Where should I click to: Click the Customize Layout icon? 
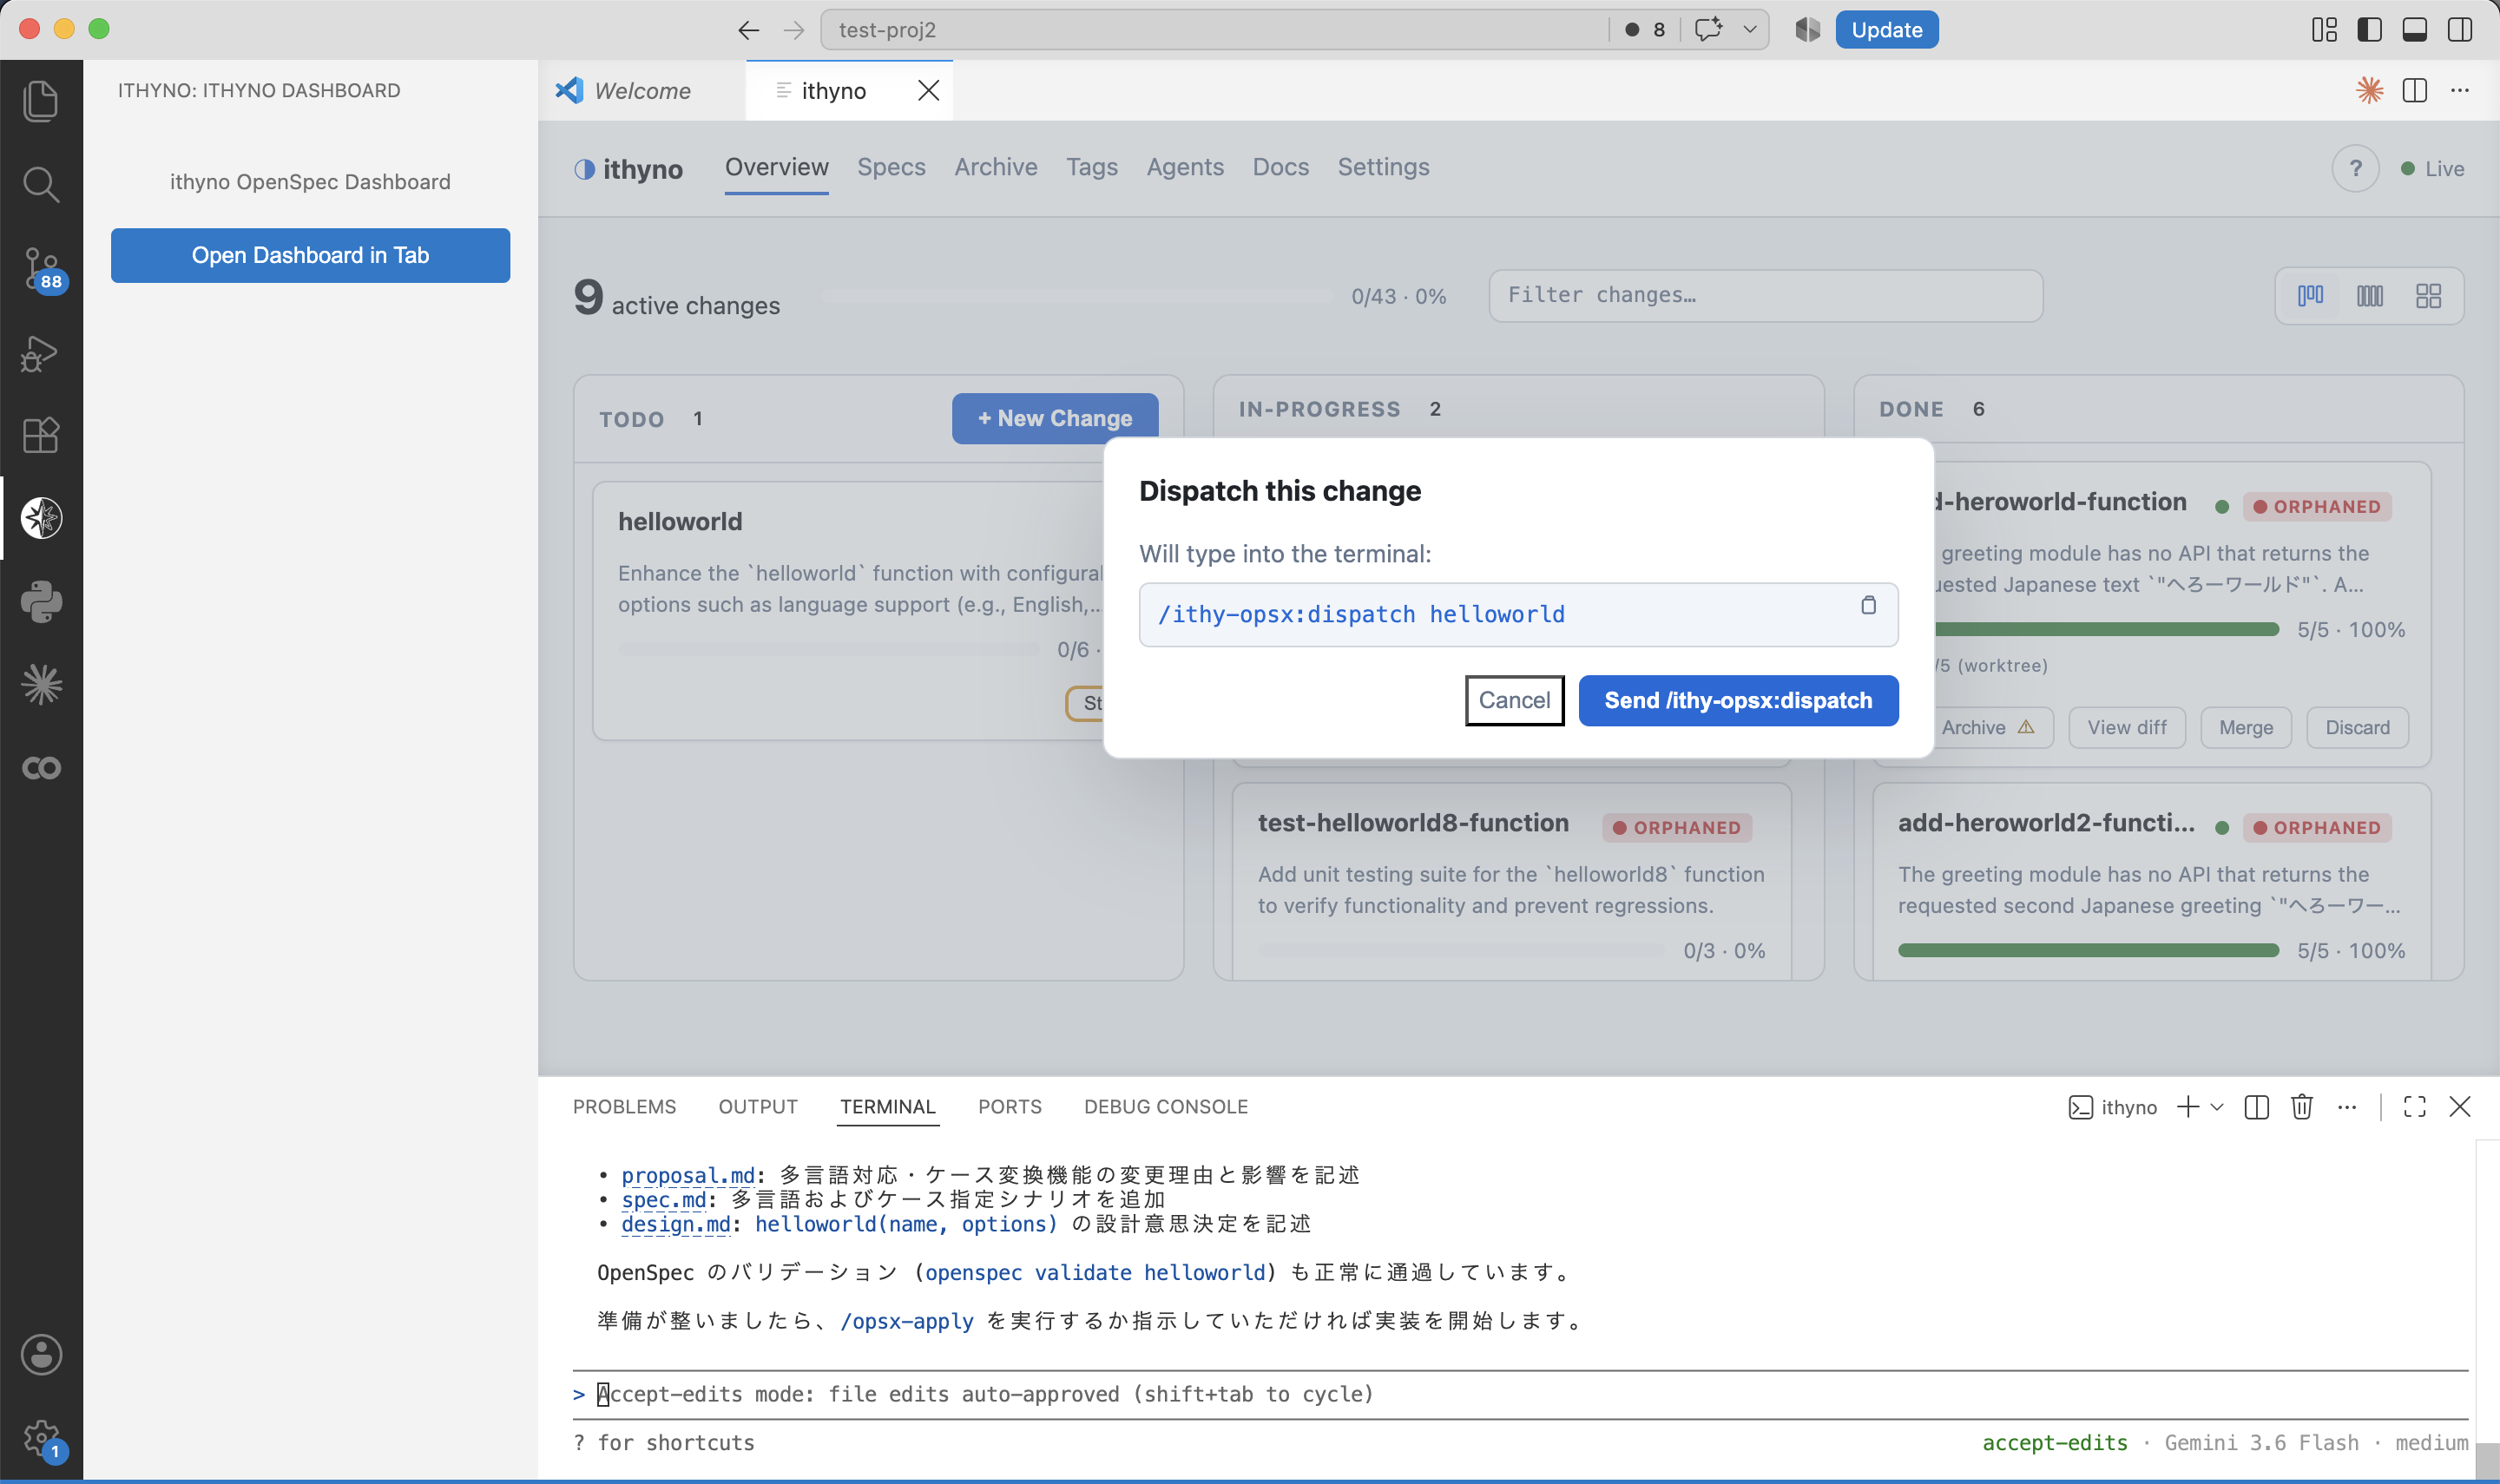click(x=2325, y=30)
